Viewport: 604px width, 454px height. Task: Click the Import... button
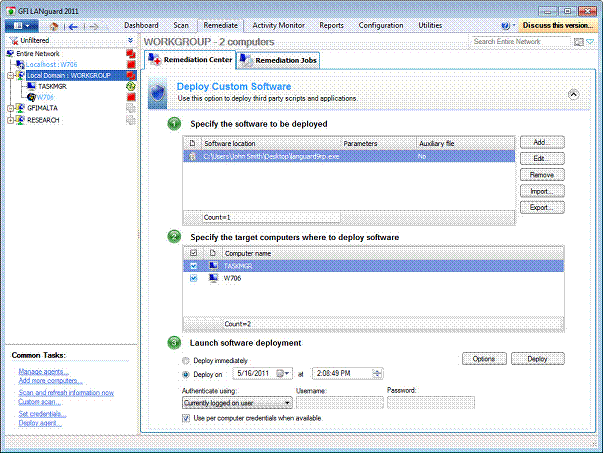pos(542,191)
